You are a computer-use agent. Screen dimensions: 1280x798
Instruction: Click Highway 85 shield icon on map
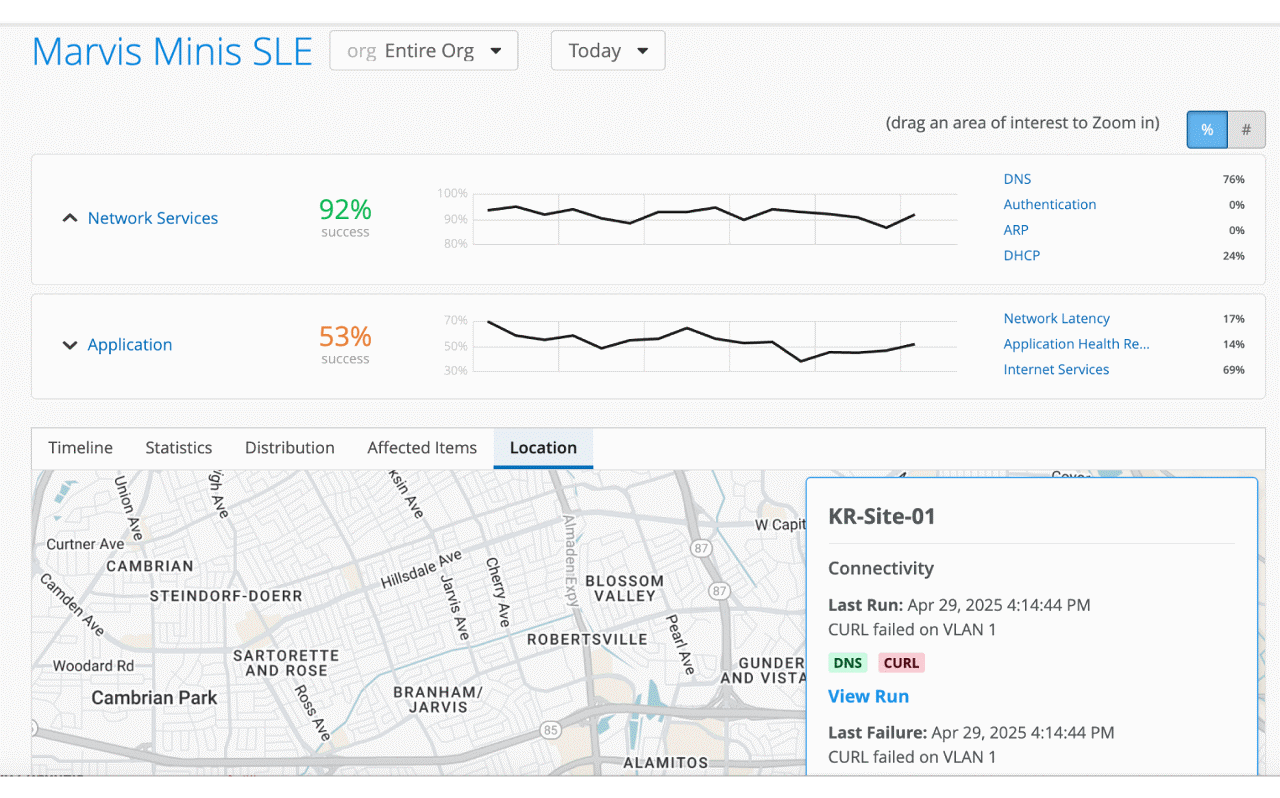pos(550,731)
